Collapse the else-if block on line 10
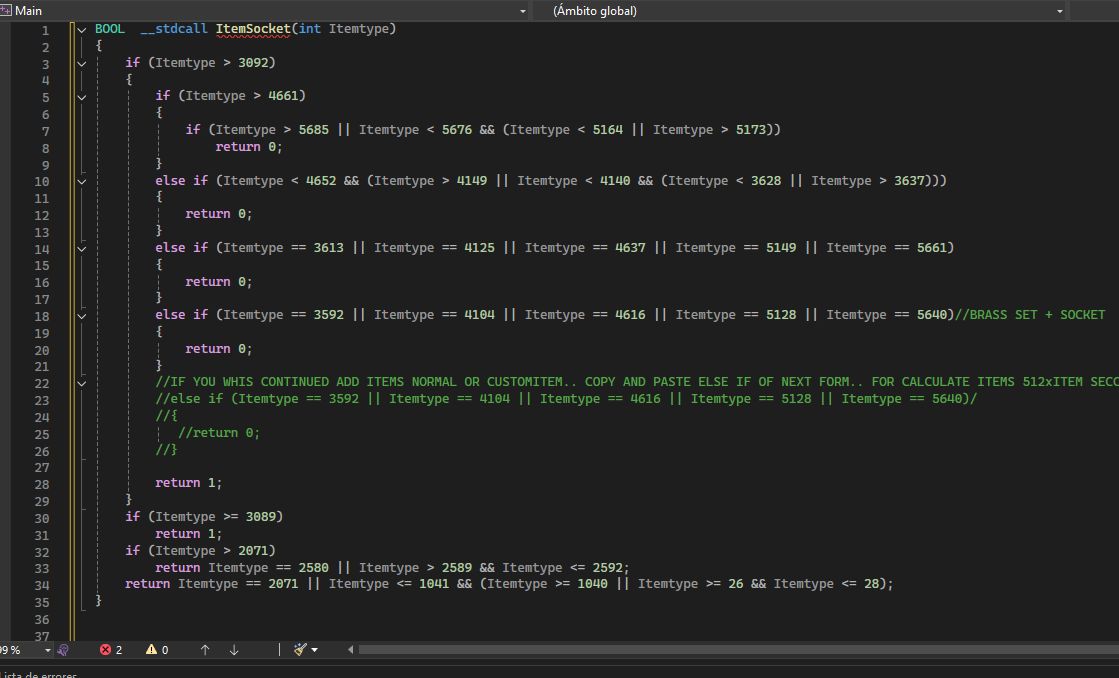 point(81,181)
